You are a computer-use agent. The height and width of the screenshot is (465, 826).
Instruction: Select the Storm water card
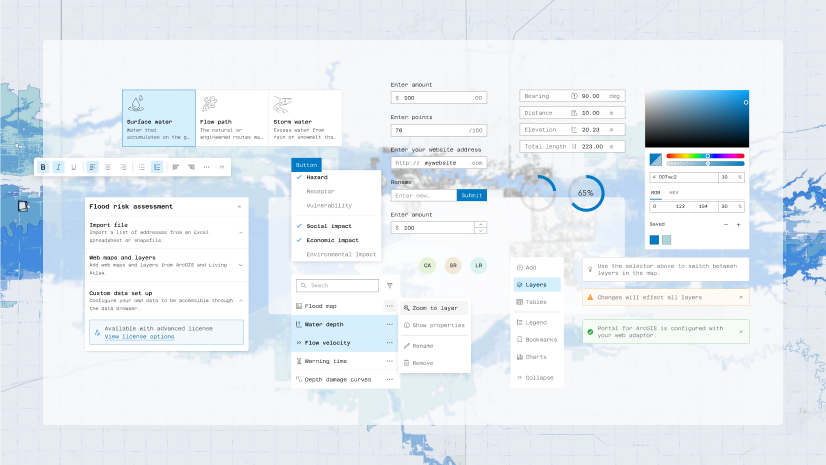[x=306, y=117]
